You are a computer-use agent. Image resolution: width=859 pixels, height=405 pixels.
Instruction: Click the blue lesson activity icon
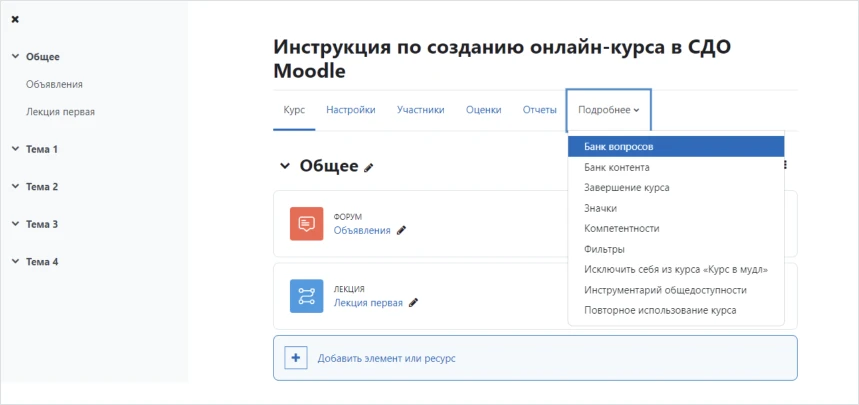(x=306, y=296)
